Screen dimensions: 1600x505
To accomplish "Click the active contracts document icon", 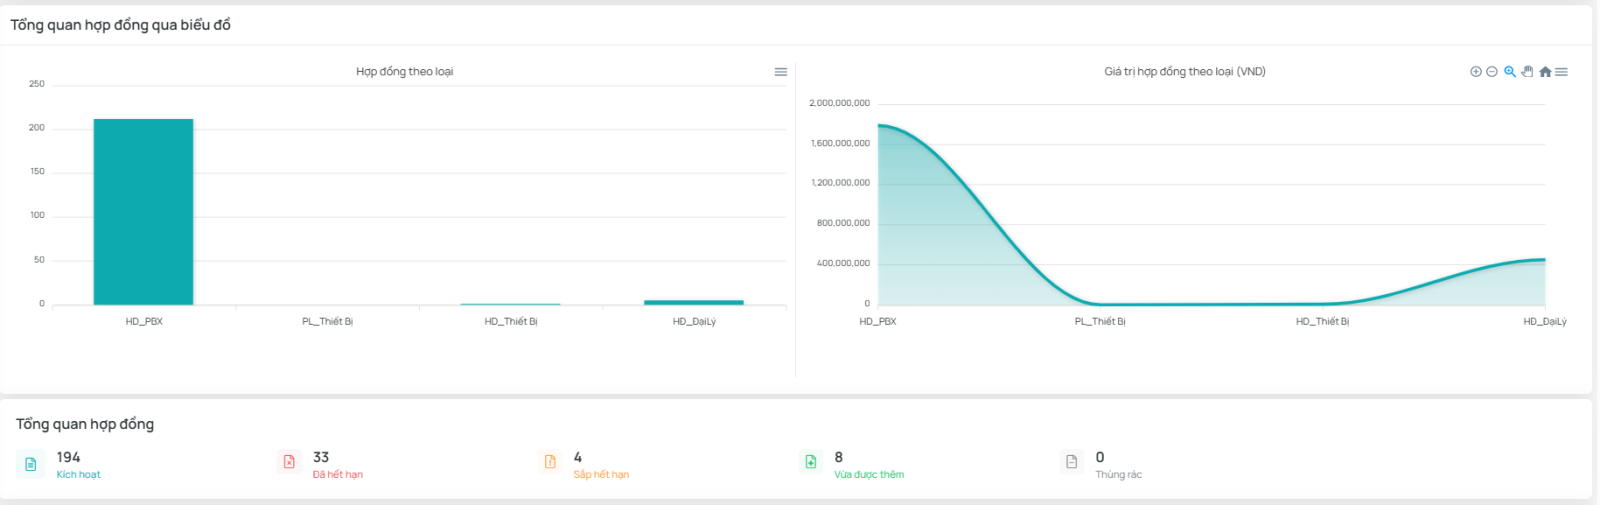I will pos(31,463).
